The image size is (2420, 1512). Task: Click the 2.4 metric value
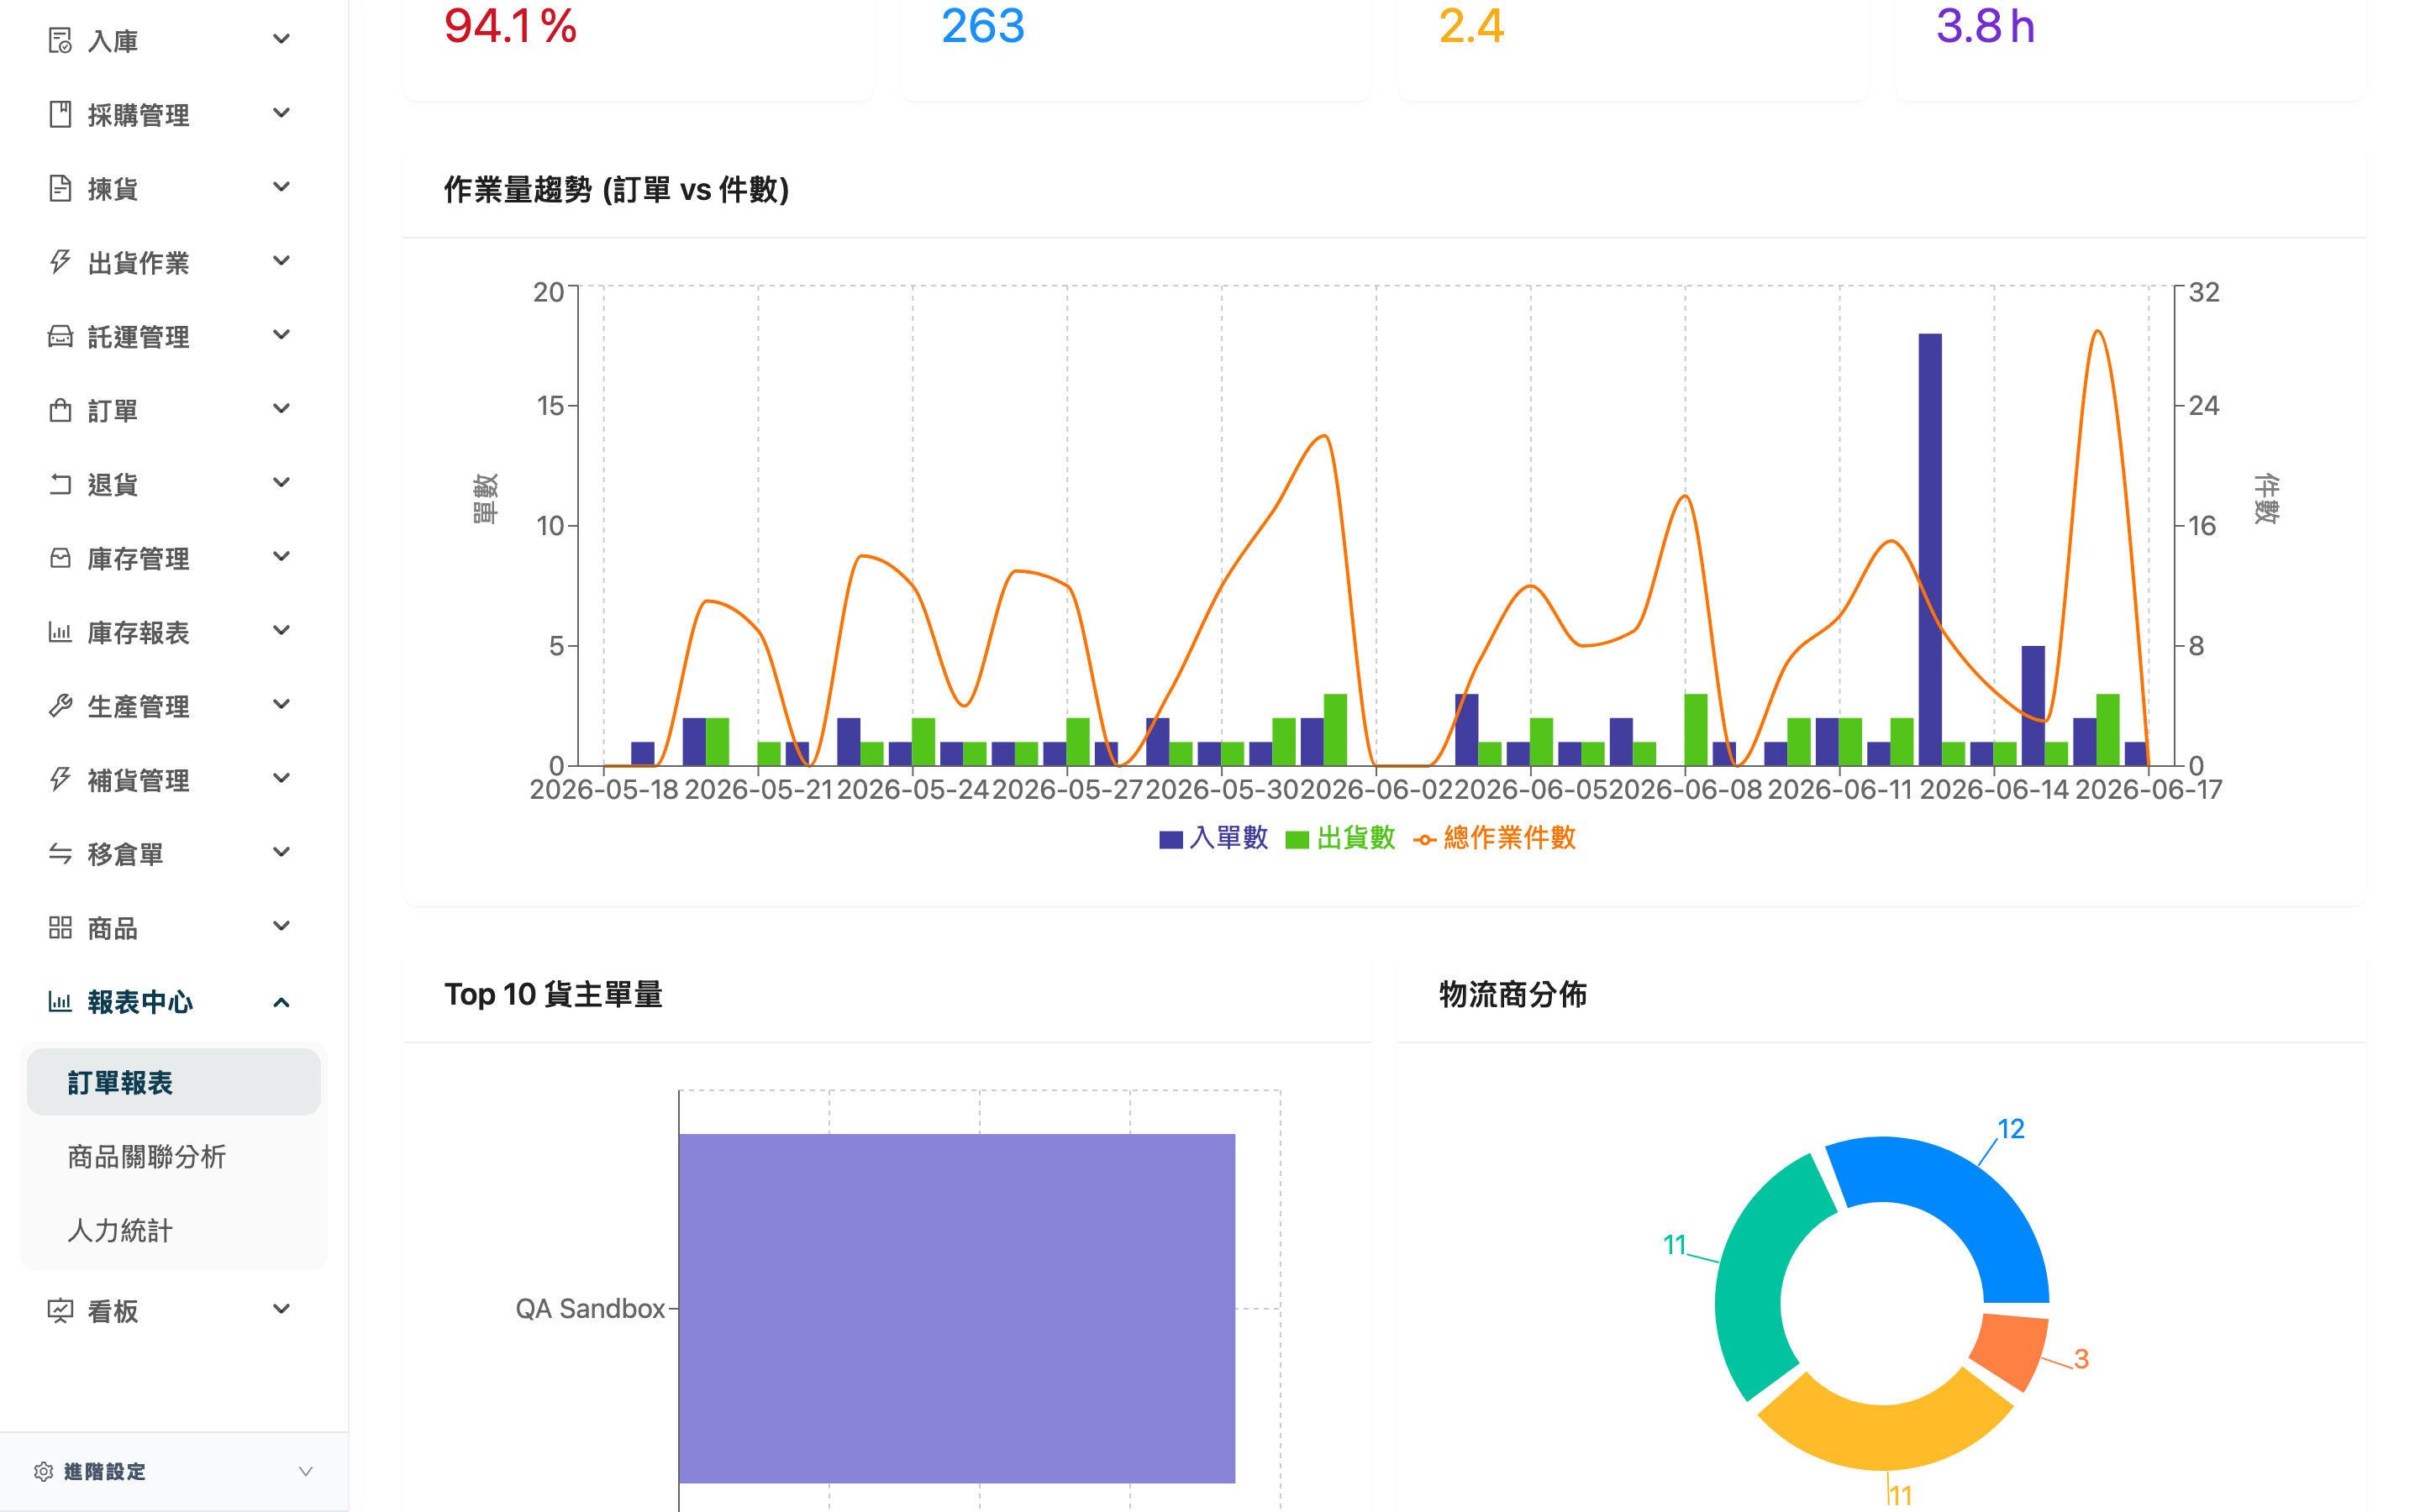(x=1471, y=26)
